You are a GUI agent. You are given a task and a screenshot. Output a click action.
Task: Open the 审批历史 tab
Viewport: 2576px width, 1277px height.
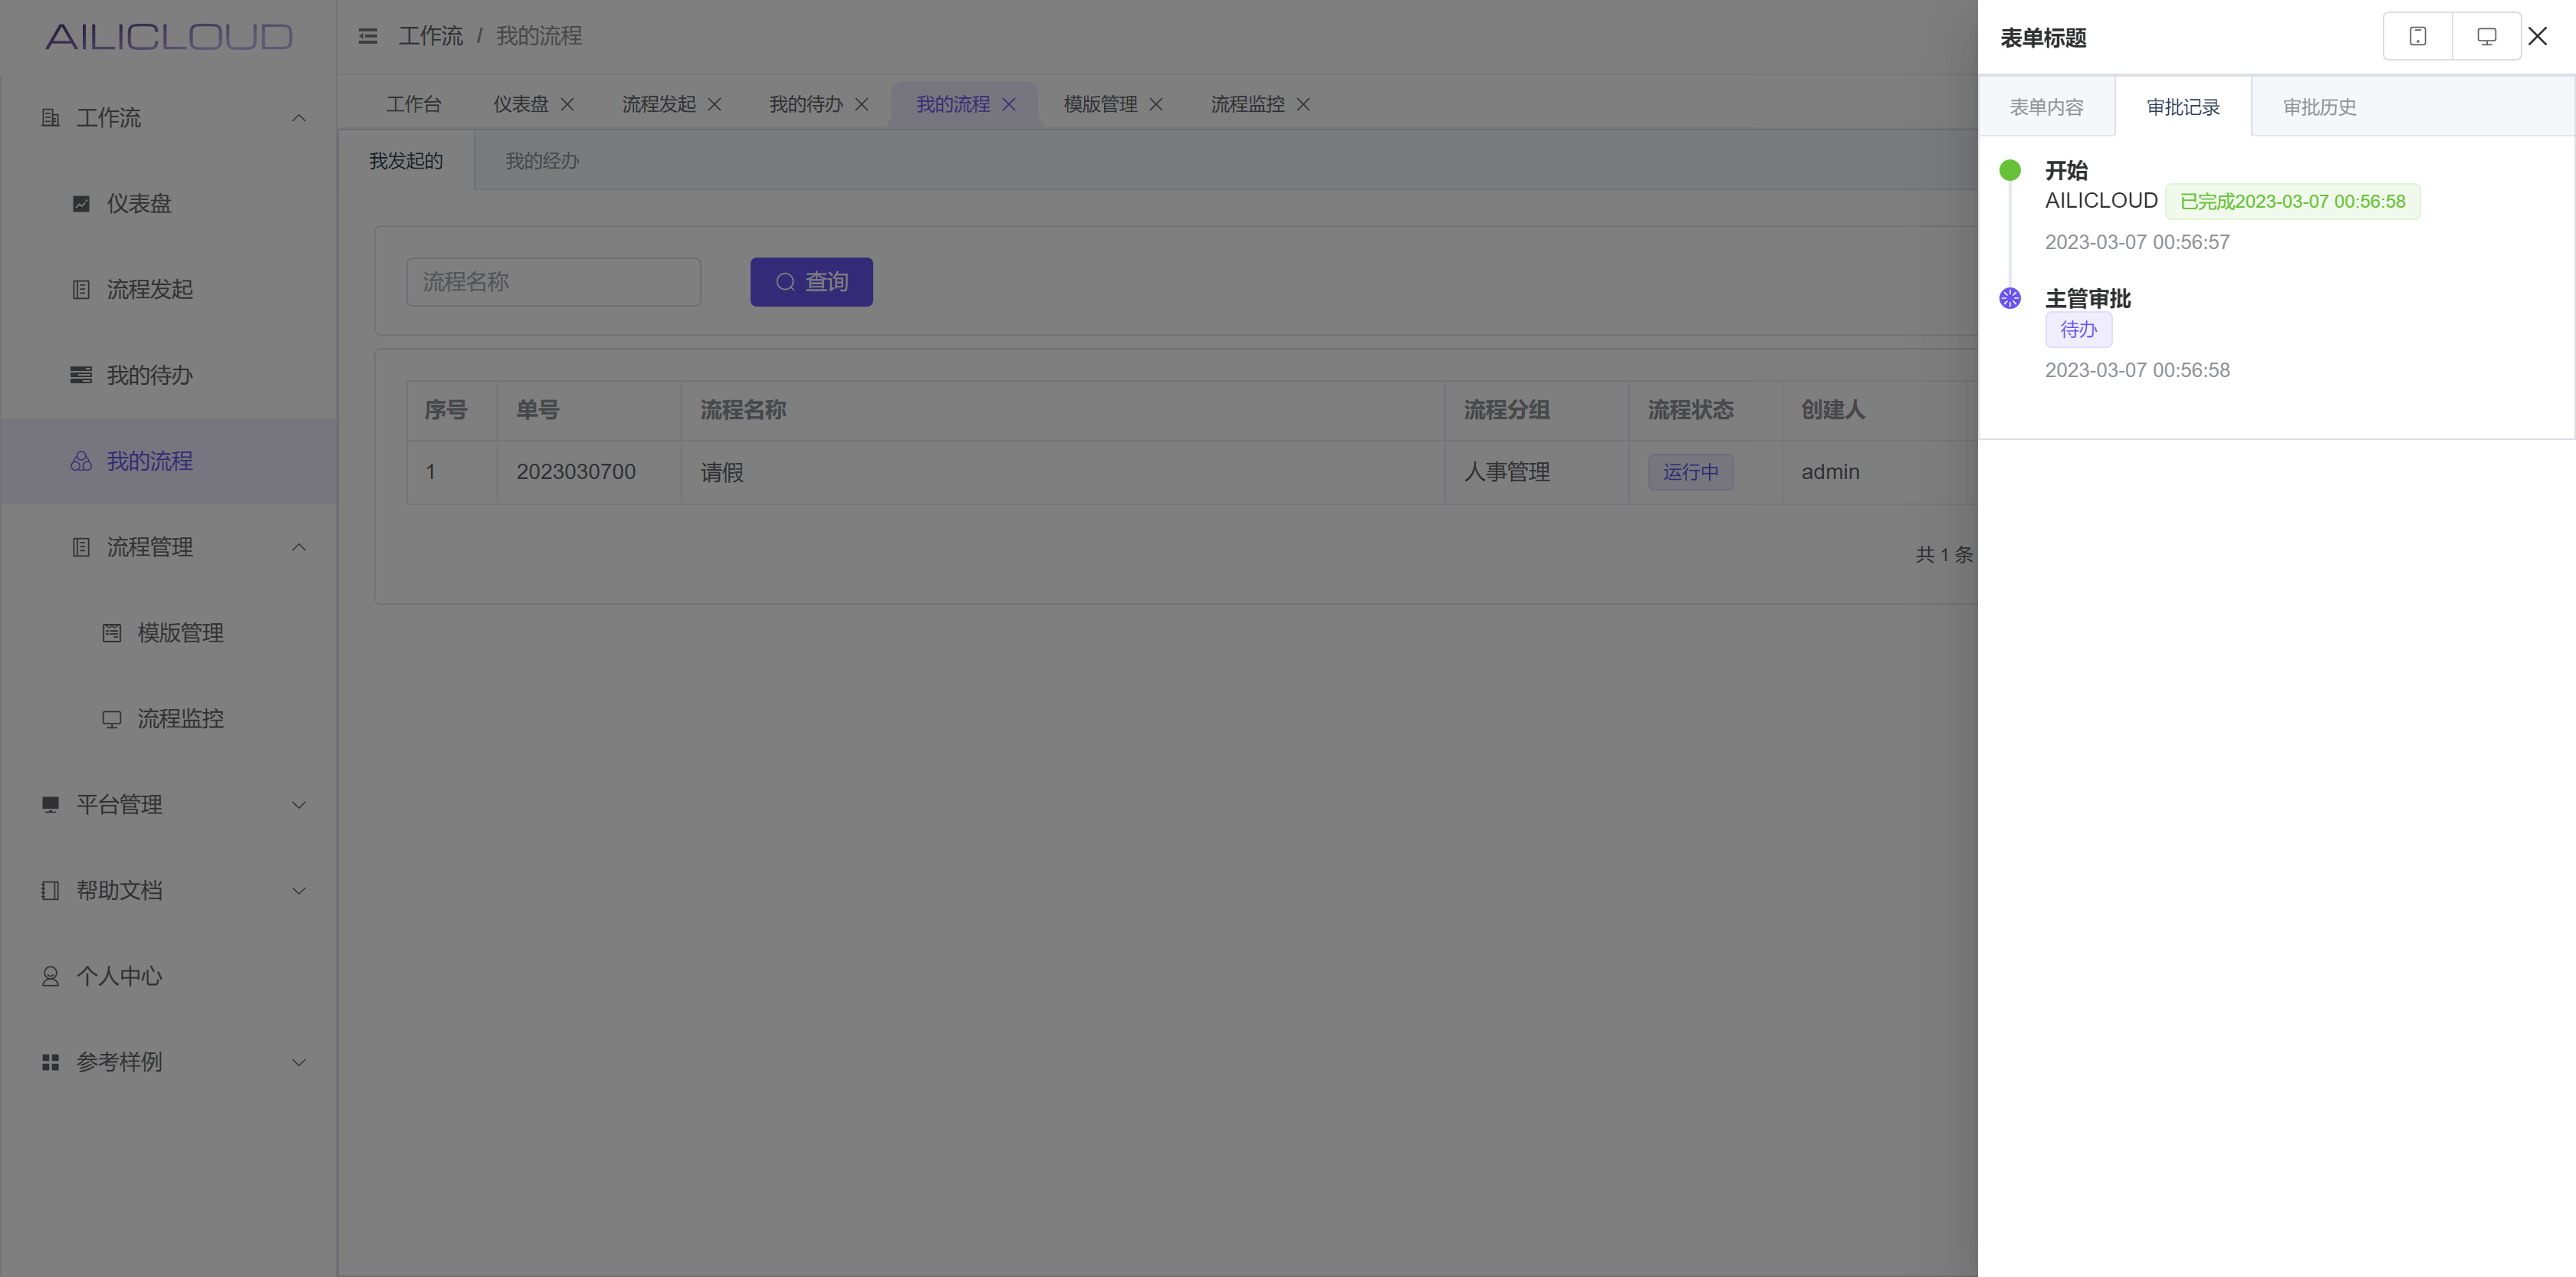pos(2320,107)
